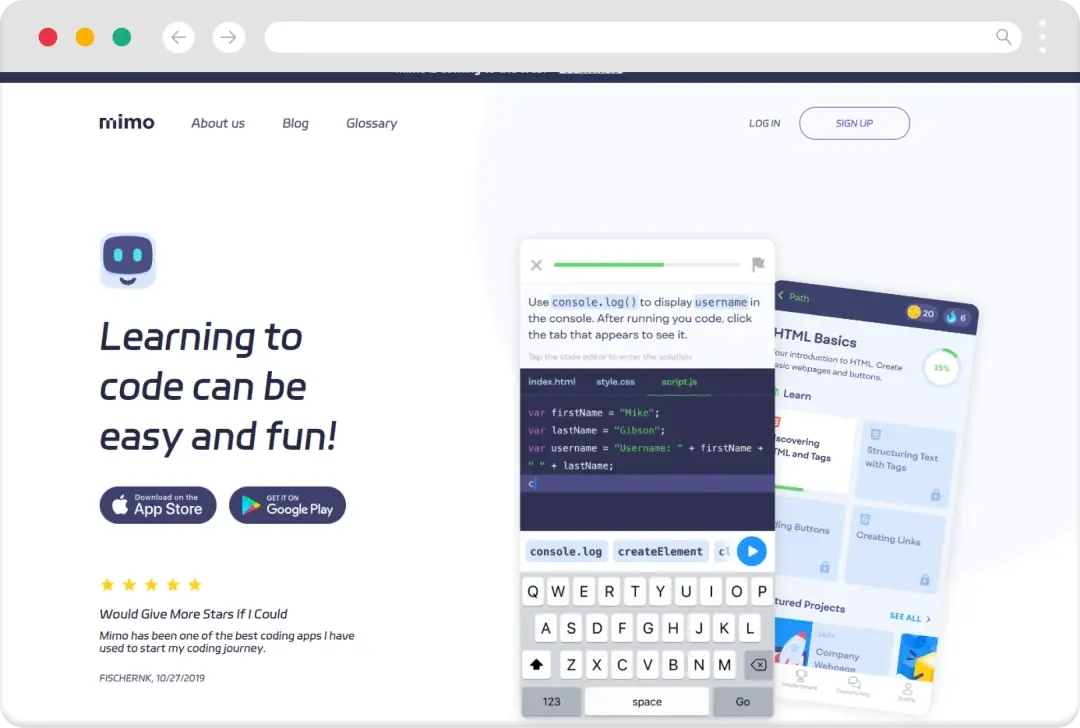Insert console.log suggestion chip
The image size is (1080, 728).
click(x=566, y=552)
